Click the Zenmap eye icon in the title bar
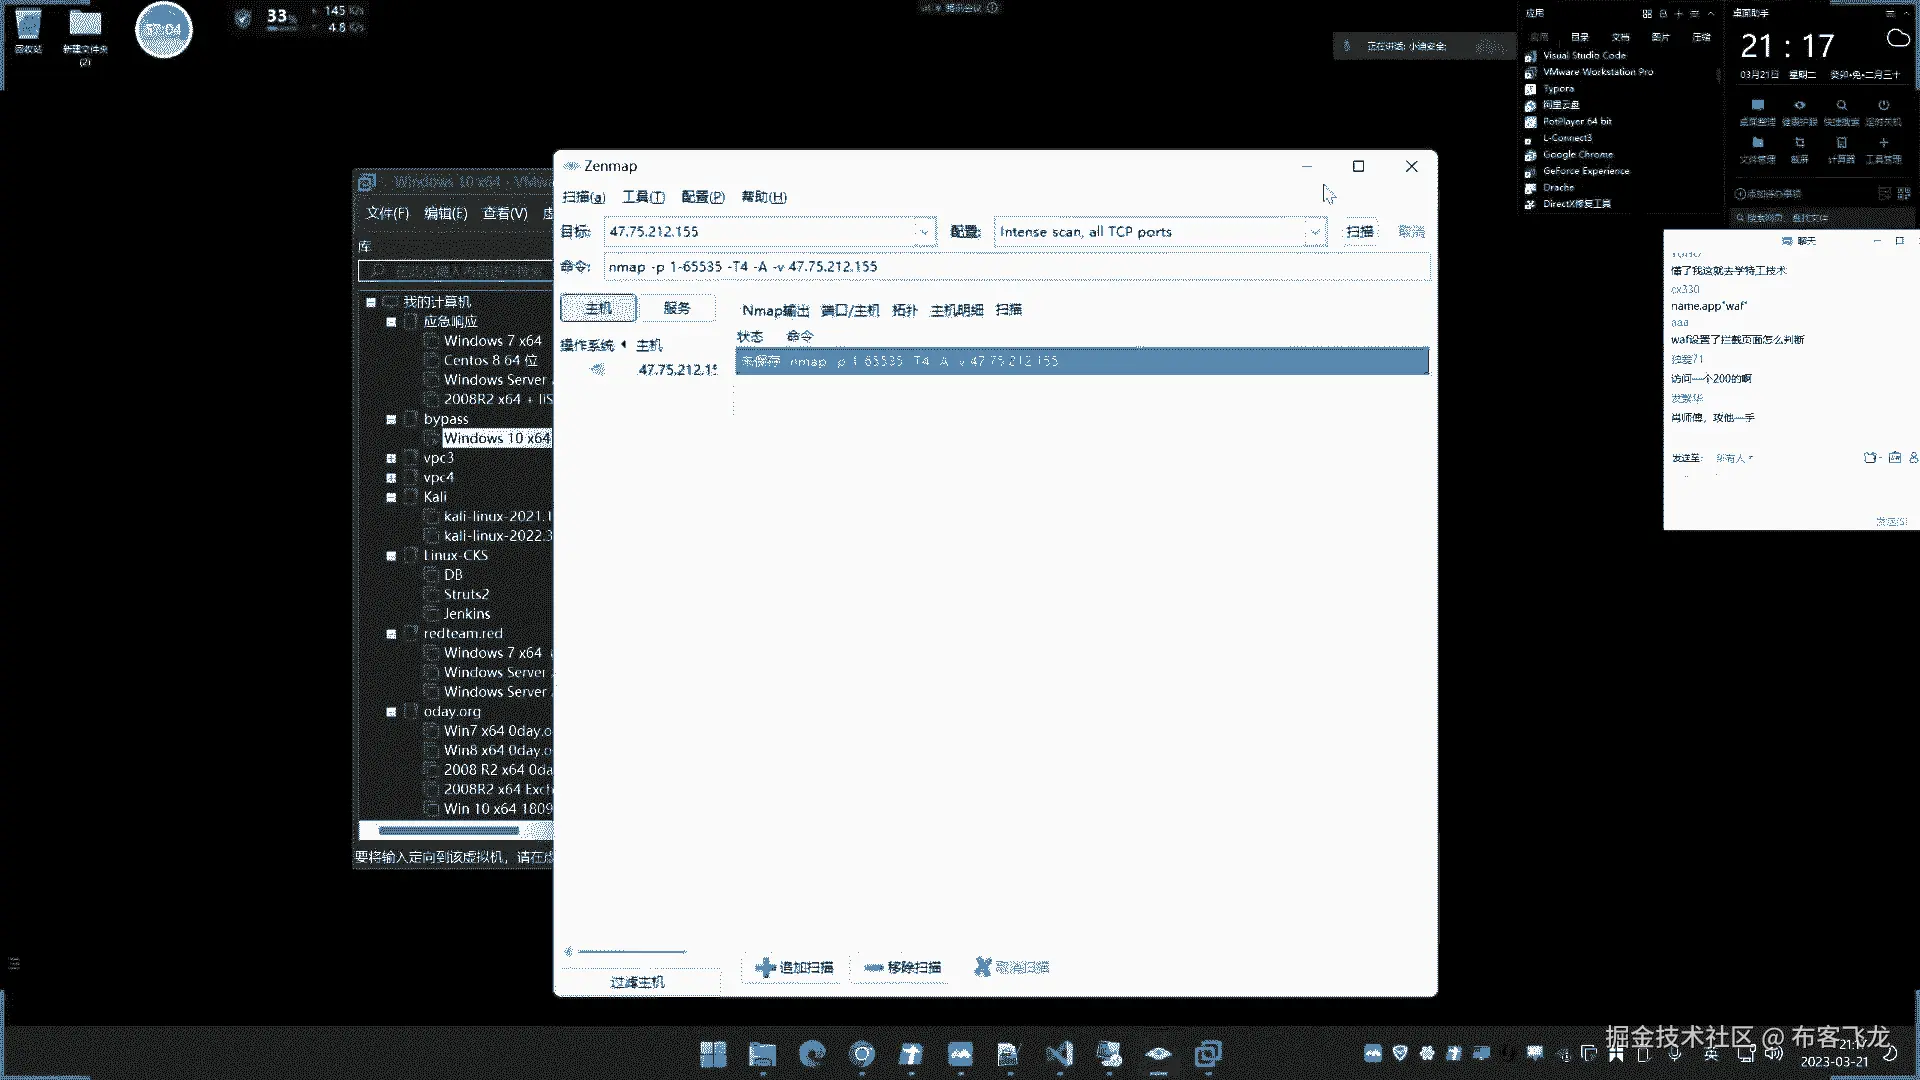The height and width of the screenshot is (1080, 1920). pos(571,166)
